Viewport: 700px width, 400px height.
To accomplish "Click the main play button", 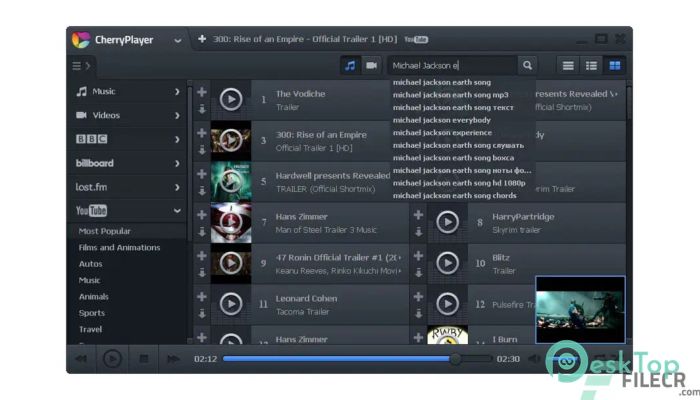I will click(112, 358).
